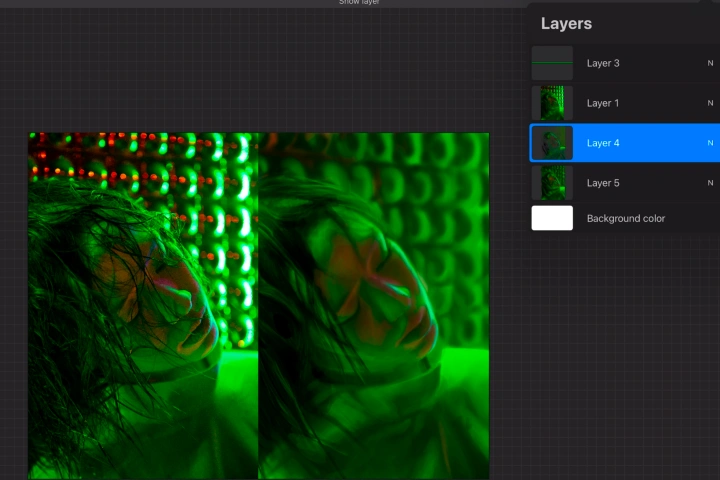Image resolution: width=720 pixels, height=480 pixels.
Task: Select the 'Layer 3' name text
Action: click(603, 63)
